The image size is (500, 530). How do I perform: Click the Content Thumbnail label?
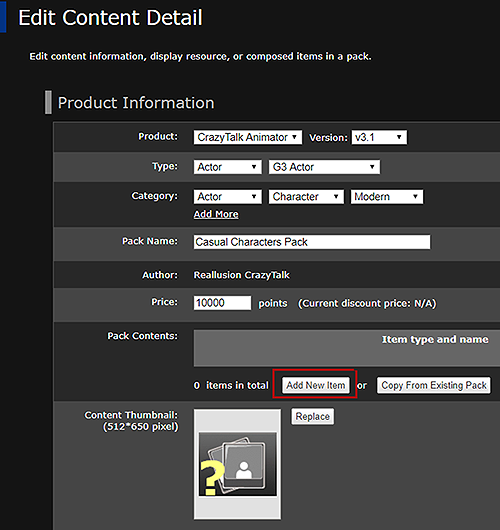click(x=132, y=421)
